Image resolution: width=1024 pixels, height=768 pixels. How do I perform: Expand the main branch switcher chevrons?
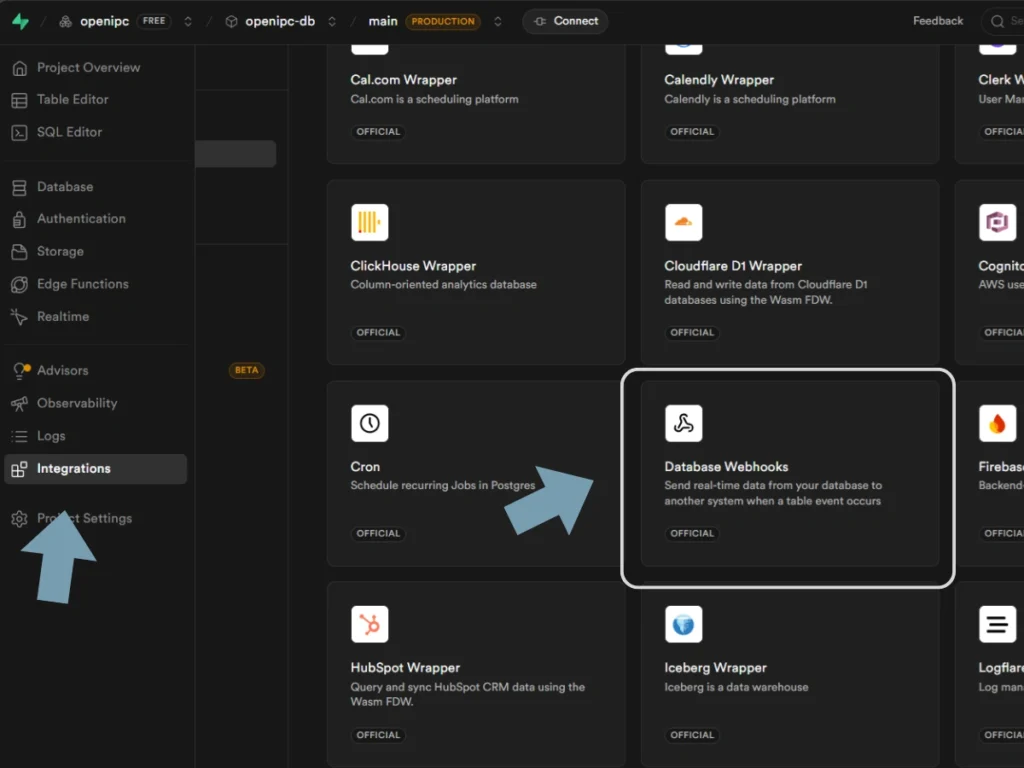498,22
